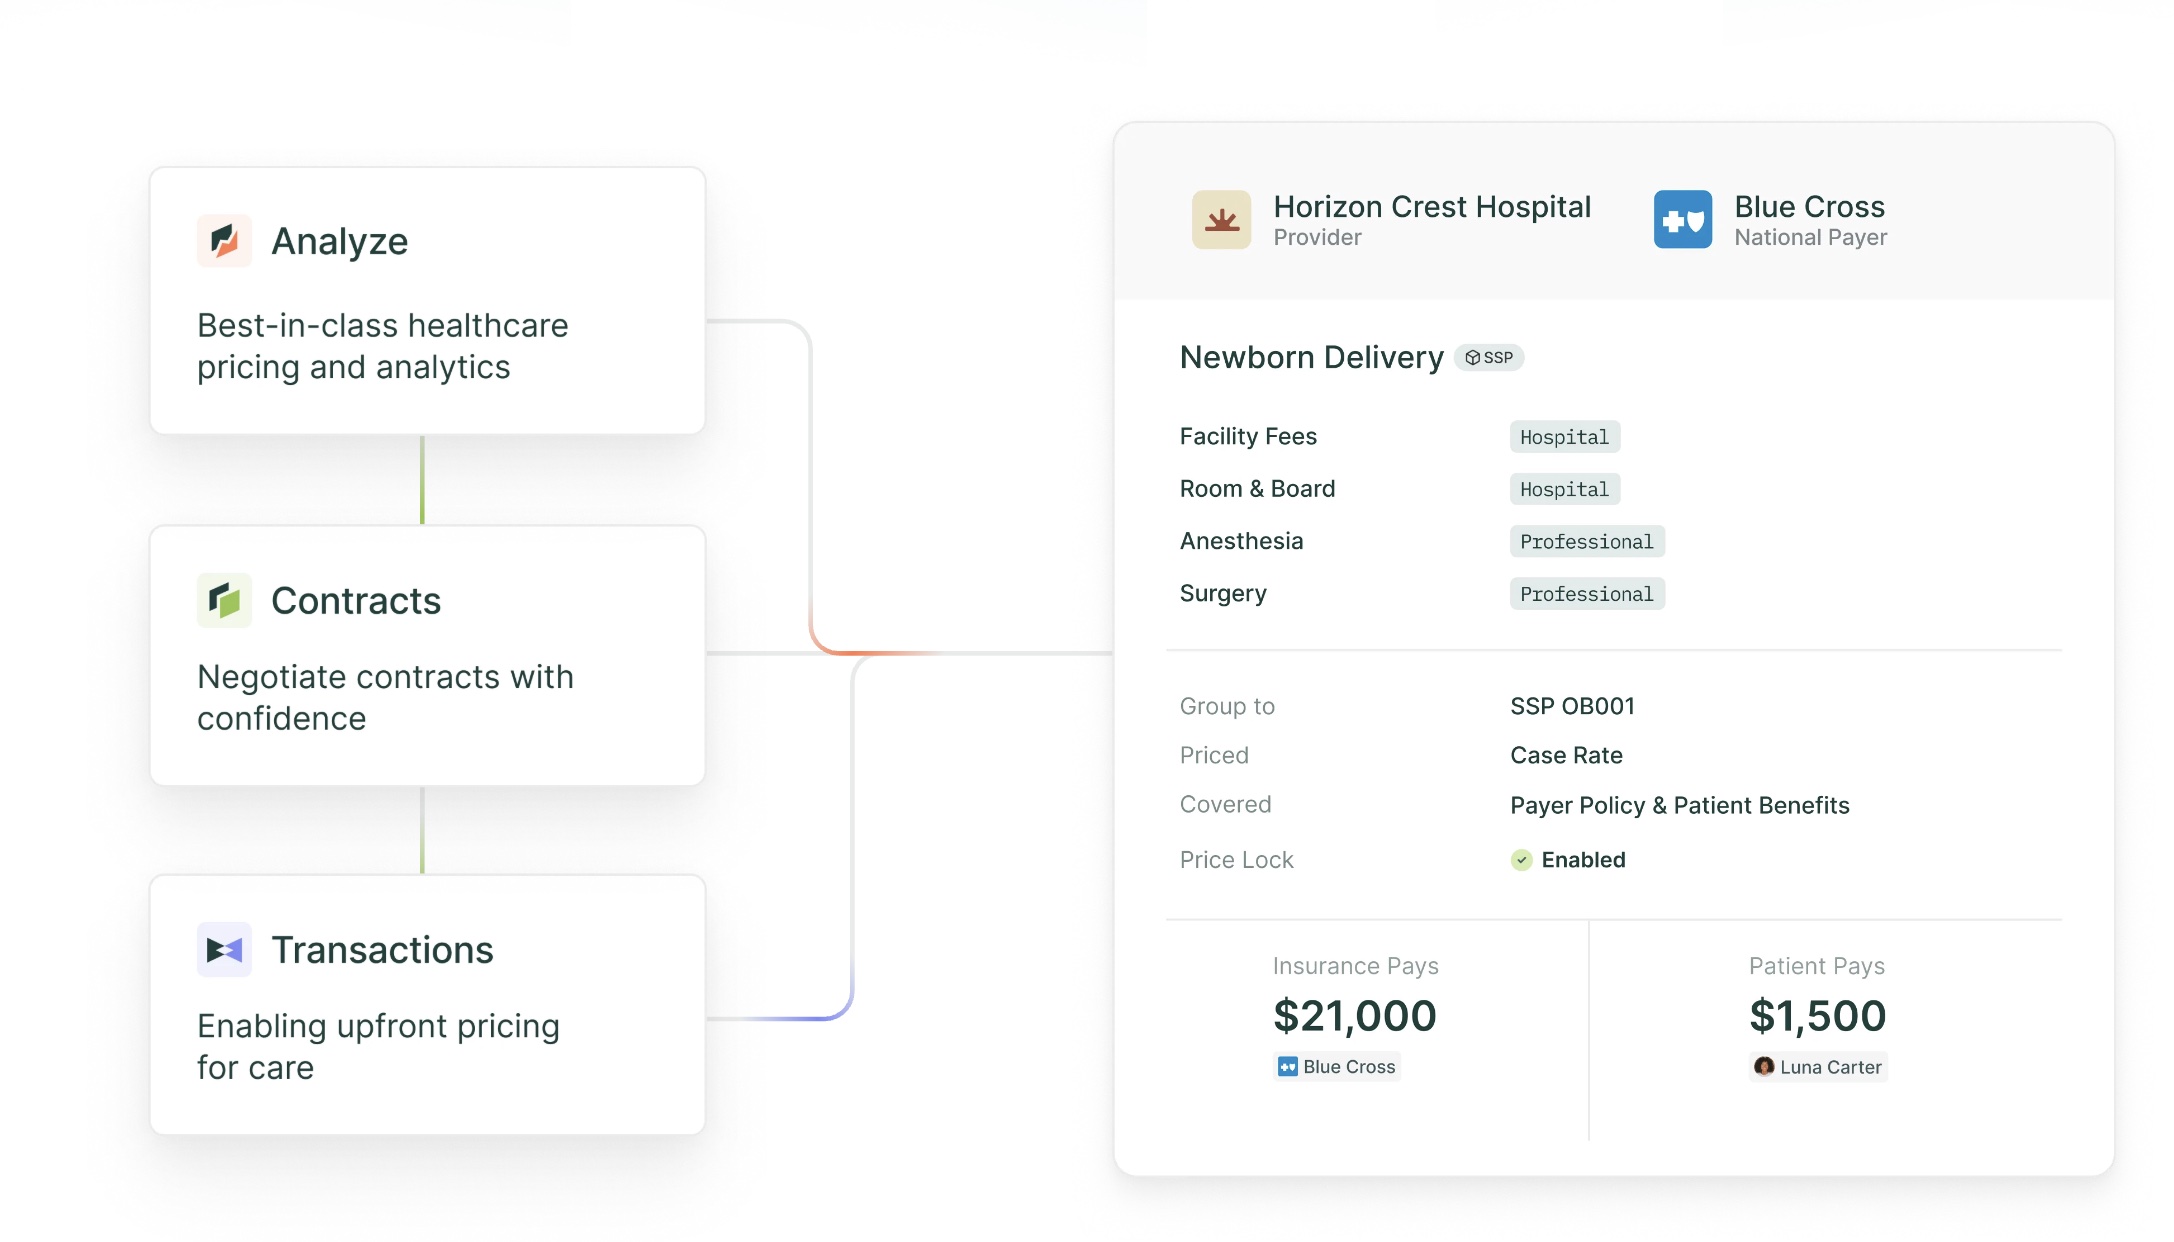Select the Transactions product icon
Screen dimensions: 2174x1242
[x=224, y=949]
